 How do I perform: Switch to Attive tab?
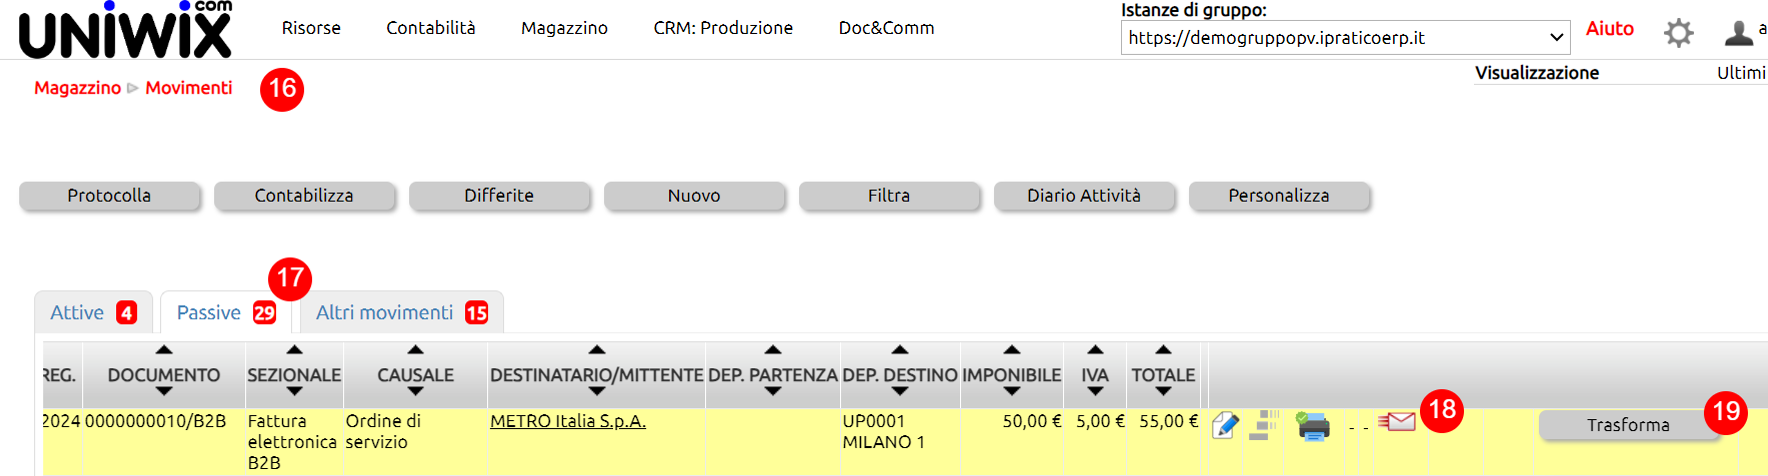91,313
